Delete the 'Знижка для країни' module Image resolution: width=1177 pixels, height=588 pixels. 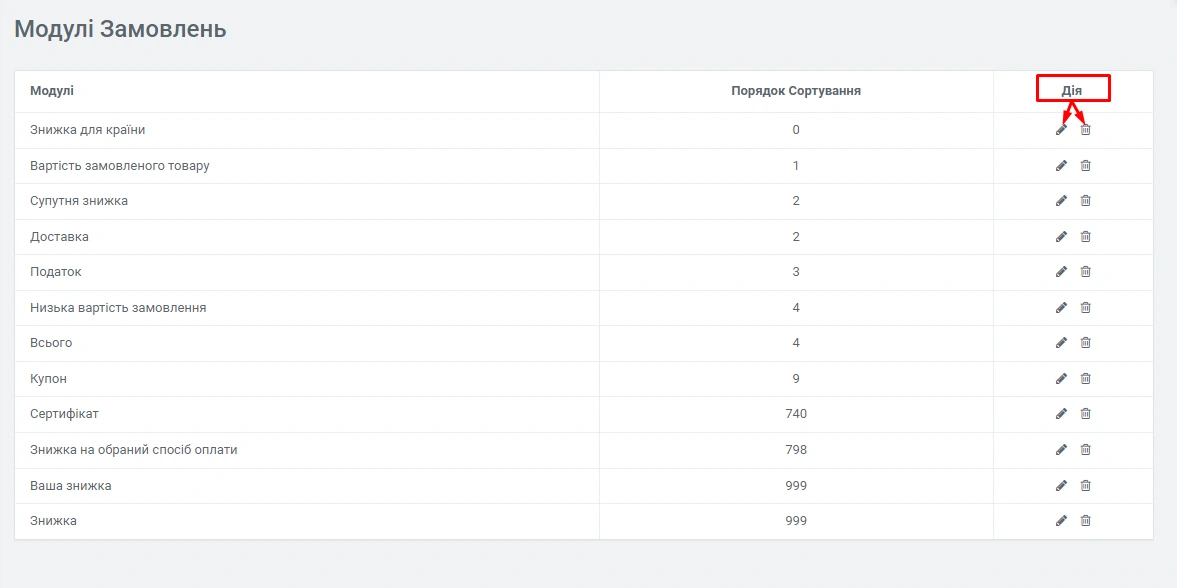point(1085,130)
